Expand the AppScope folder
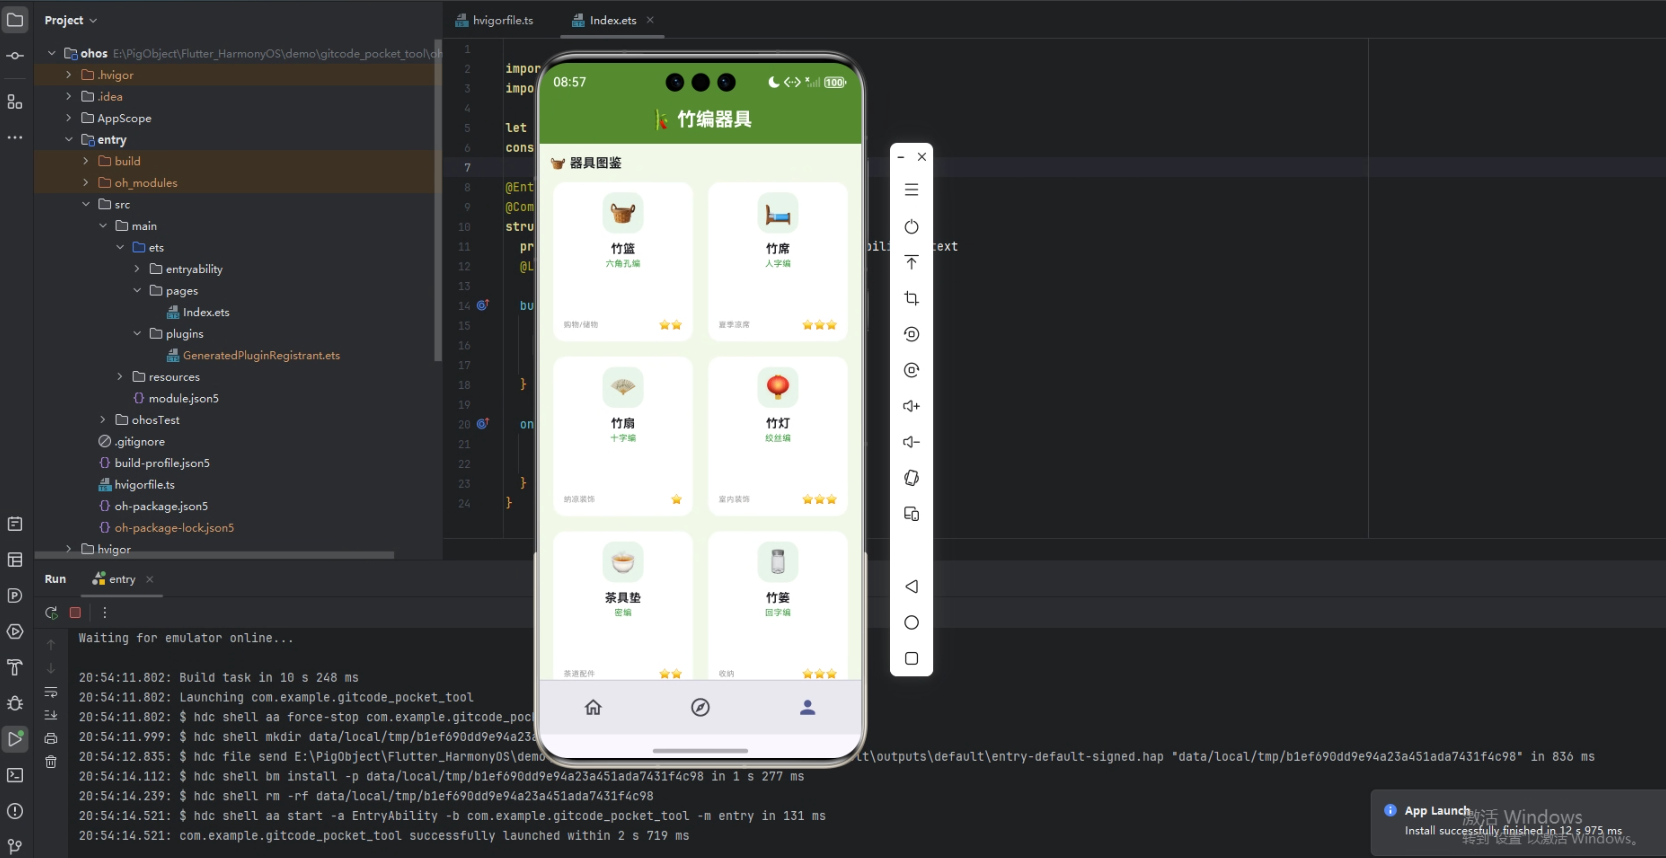 click(x=68, y=118)
